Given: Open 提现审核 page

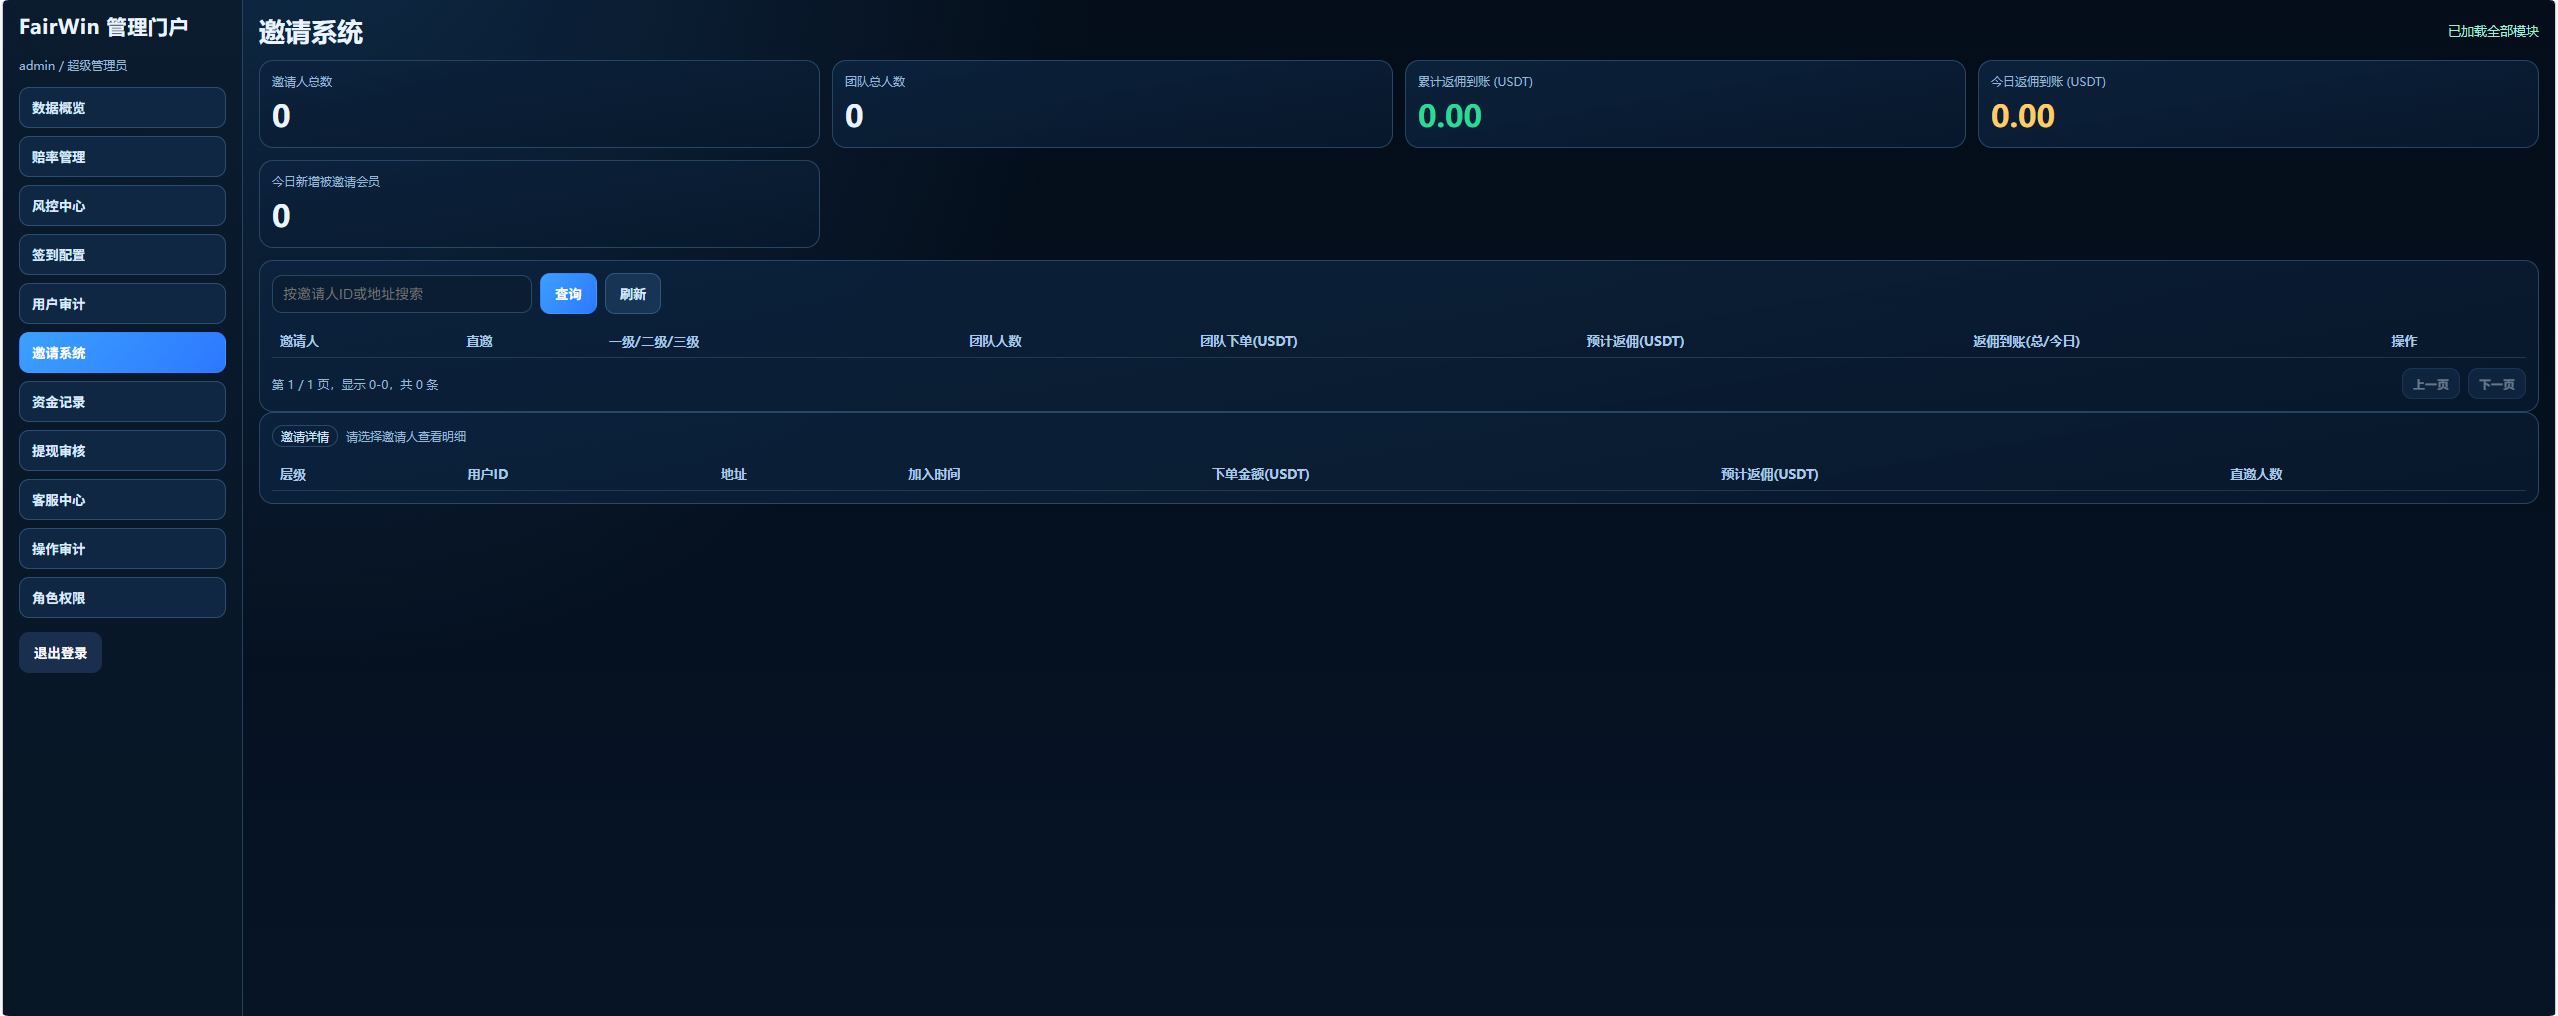Looking at the screenshot, I should coord(122,451).
